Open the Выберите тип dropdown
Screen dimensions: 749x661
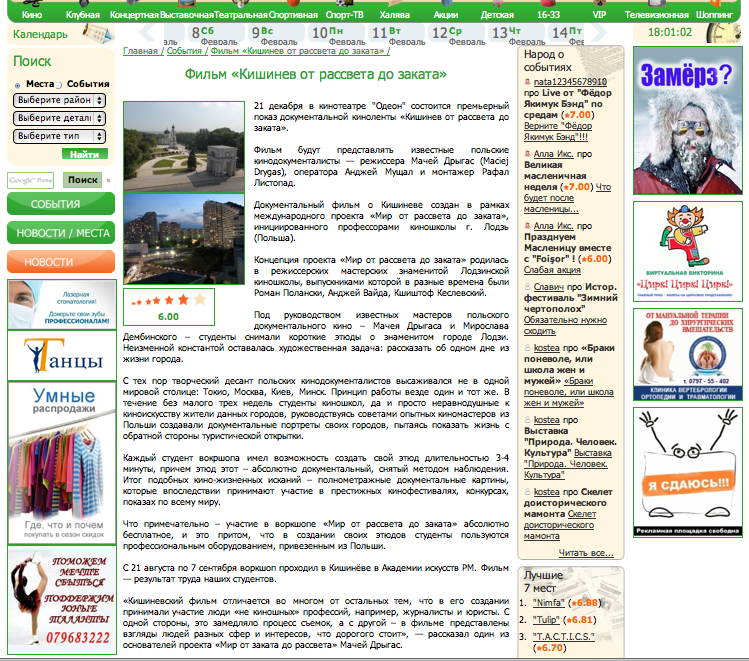pyautogui.click(x=59, y=136)
